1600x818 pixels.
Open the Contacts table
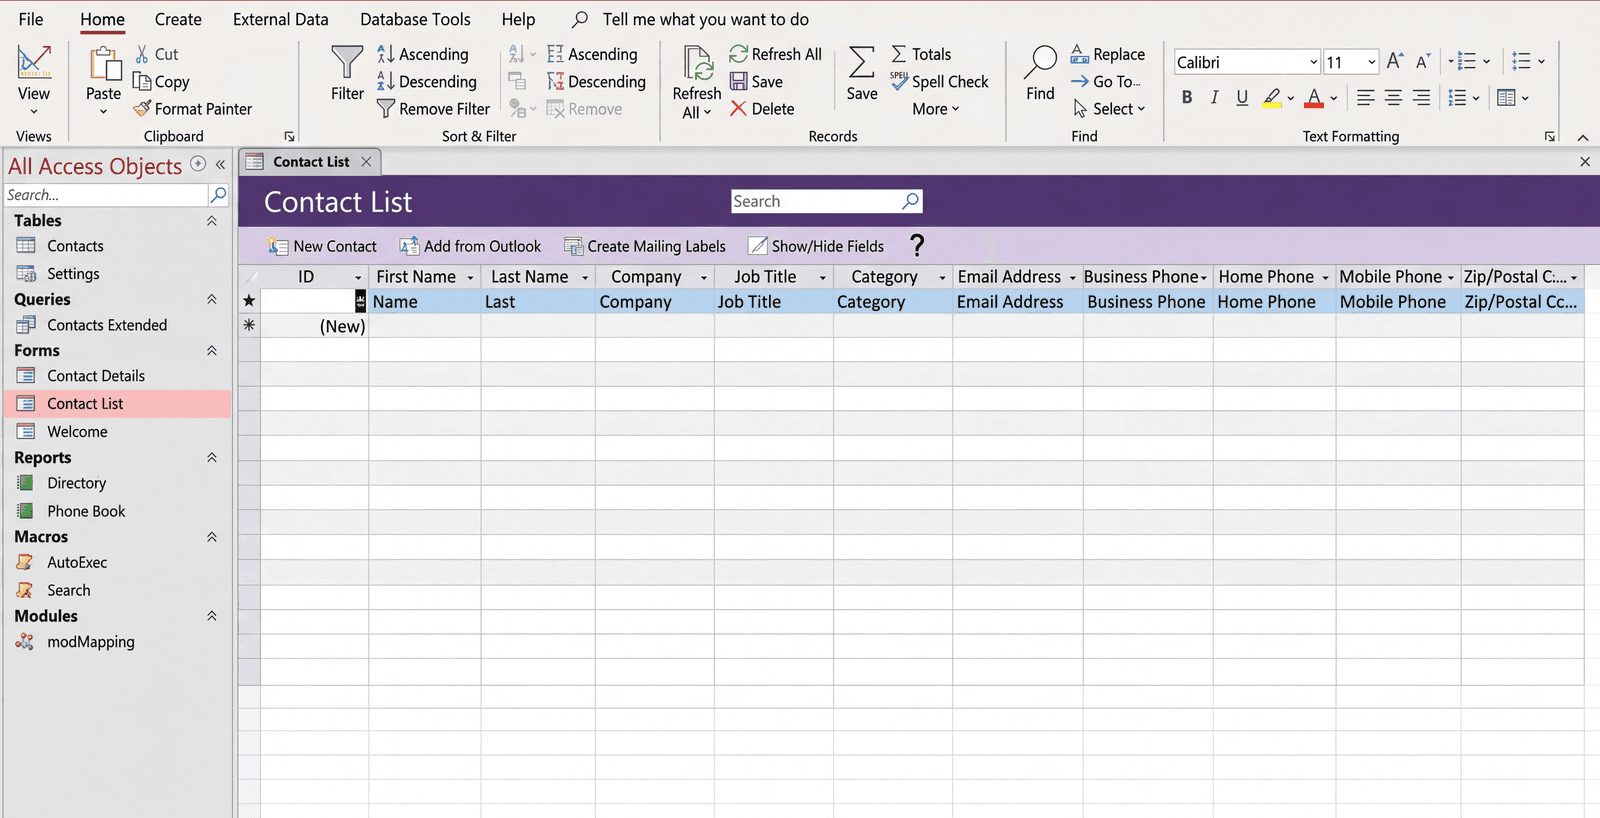(x=75, y=246)
